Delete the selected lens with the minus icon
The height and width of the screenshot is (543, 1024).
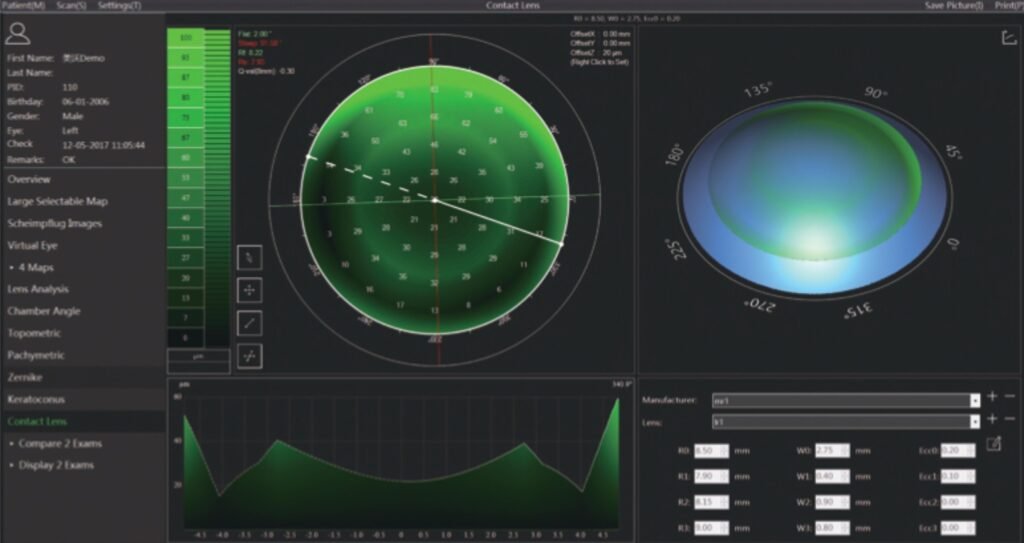1009,420
